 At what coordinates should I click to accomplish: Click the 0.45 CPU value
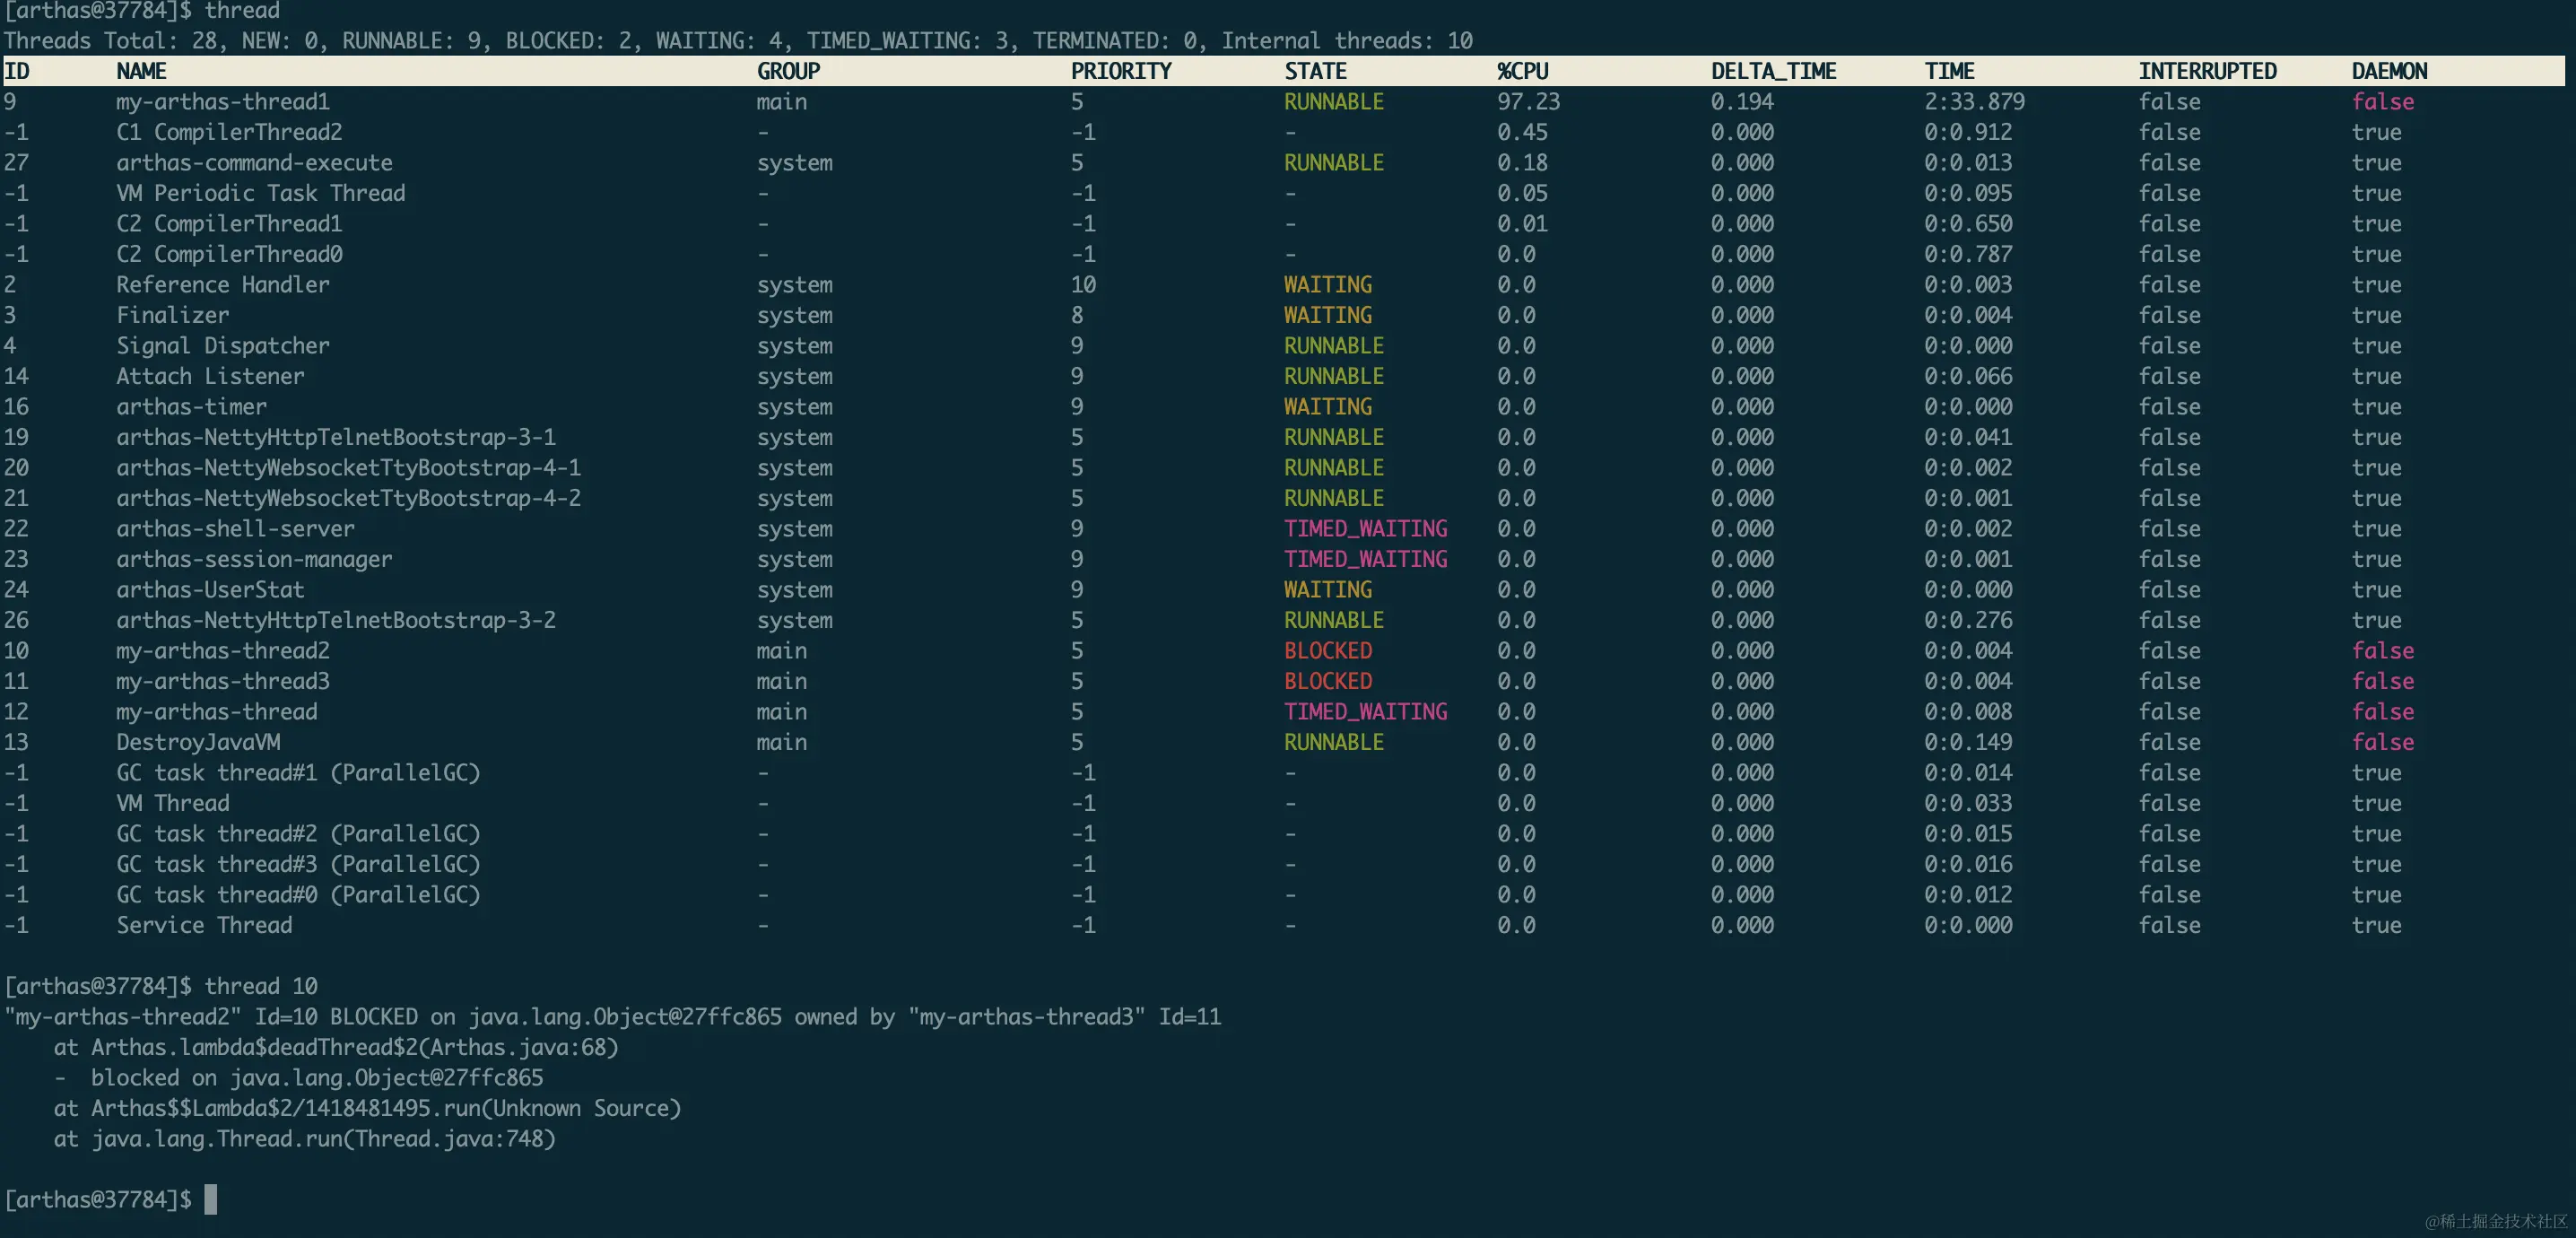tap(1522, 132)
